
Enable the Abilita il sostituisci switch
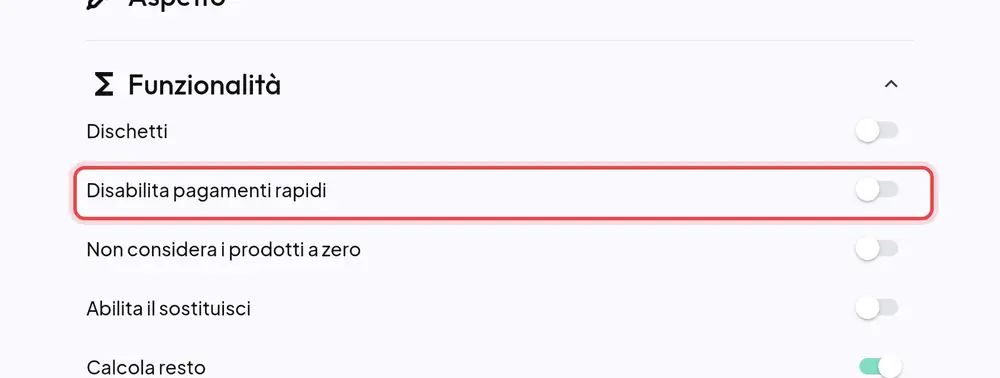[x=877, y=309]
